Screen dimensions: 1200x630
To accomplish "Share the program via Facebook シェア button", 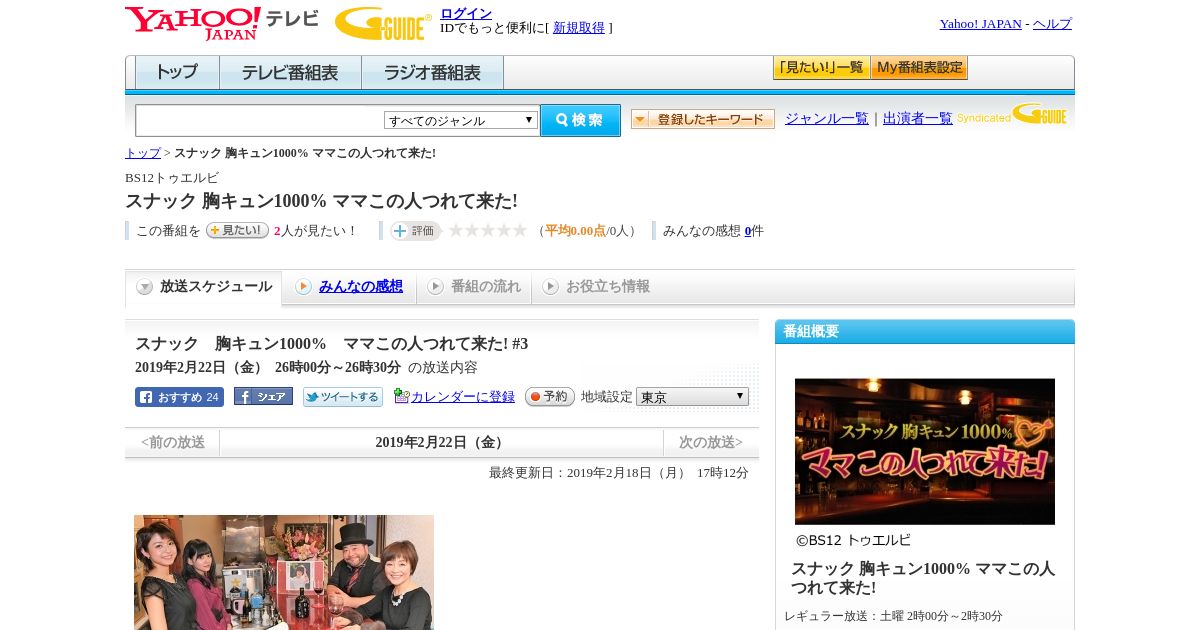I will (x=263, y=397).
